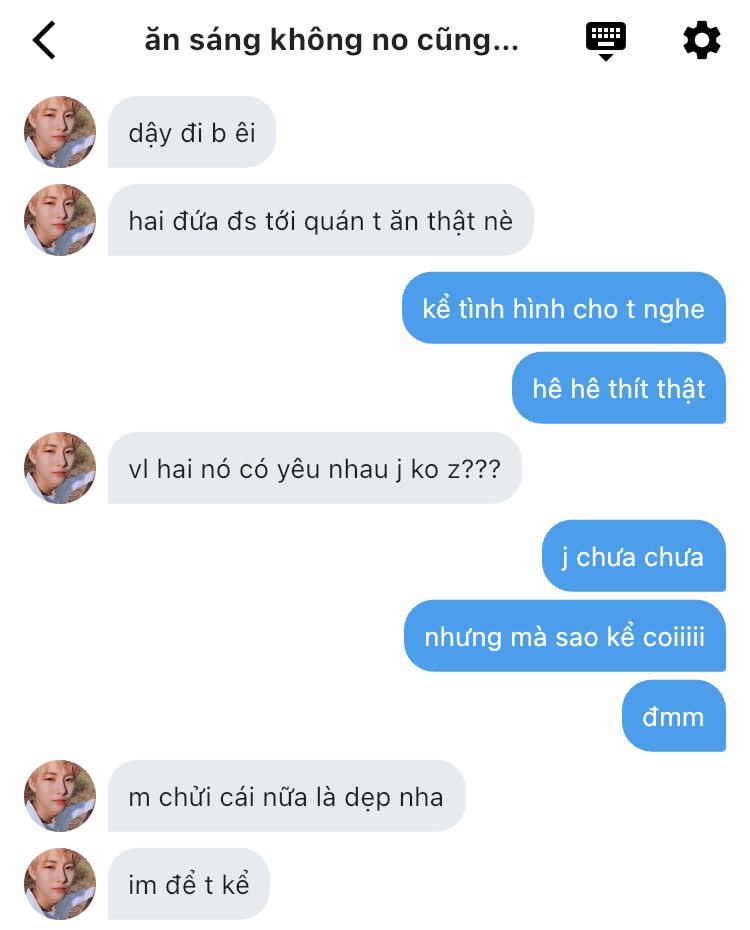Screen dimensions: 750x930
Task: Tap avatar next to 'vl hai nó có yêu nhau'
Action: pyautogui.click(x=60, y=468)
